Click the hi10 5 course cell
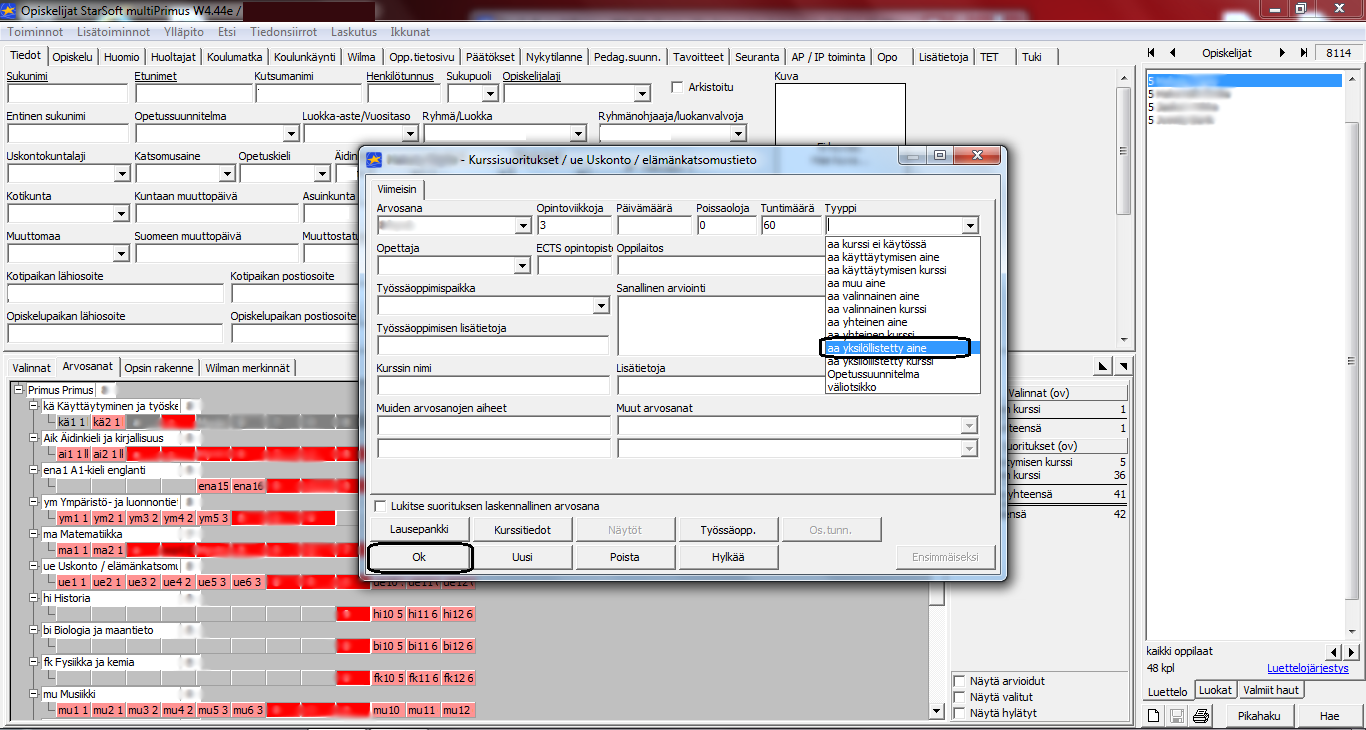The image size is (1366, 730). click(x=388, y=614)
